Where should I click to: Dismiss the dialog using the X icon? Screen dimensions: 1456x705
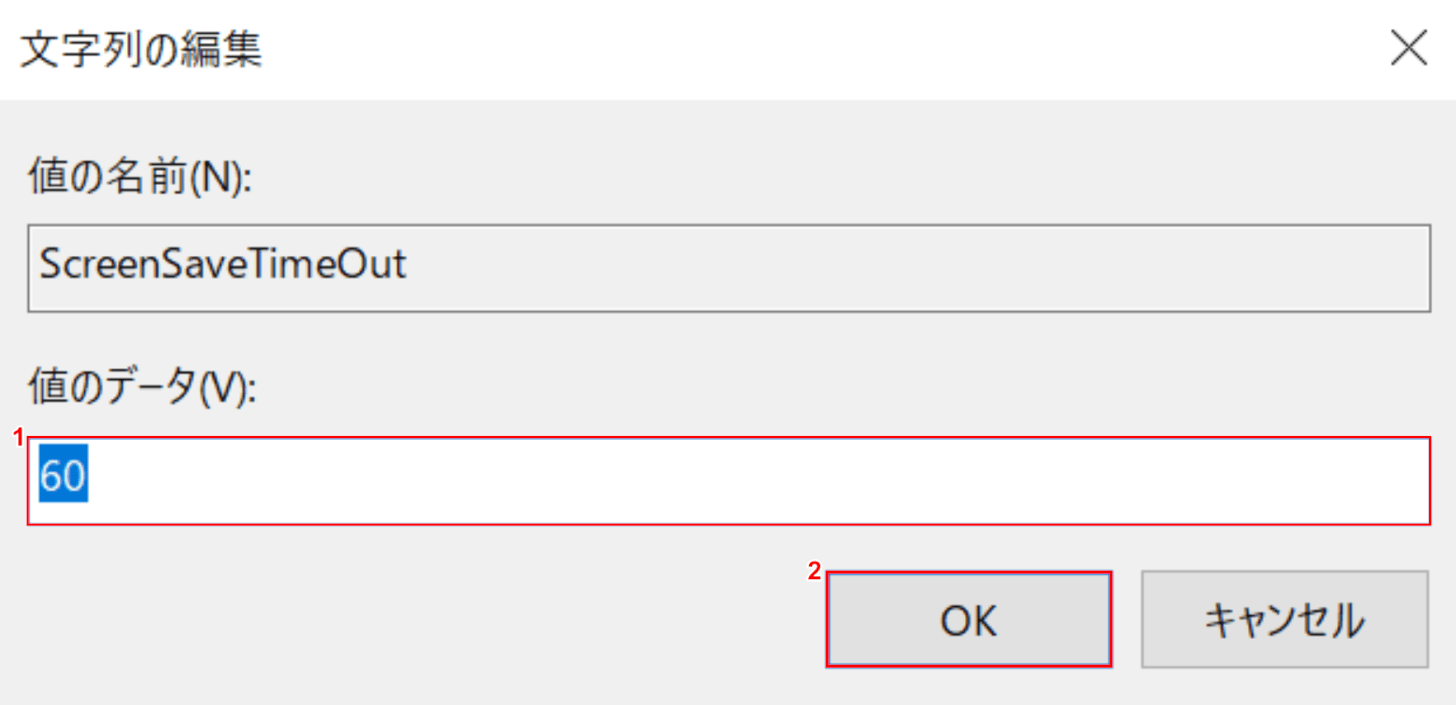pyautogui.click(x=1409, y=50)
